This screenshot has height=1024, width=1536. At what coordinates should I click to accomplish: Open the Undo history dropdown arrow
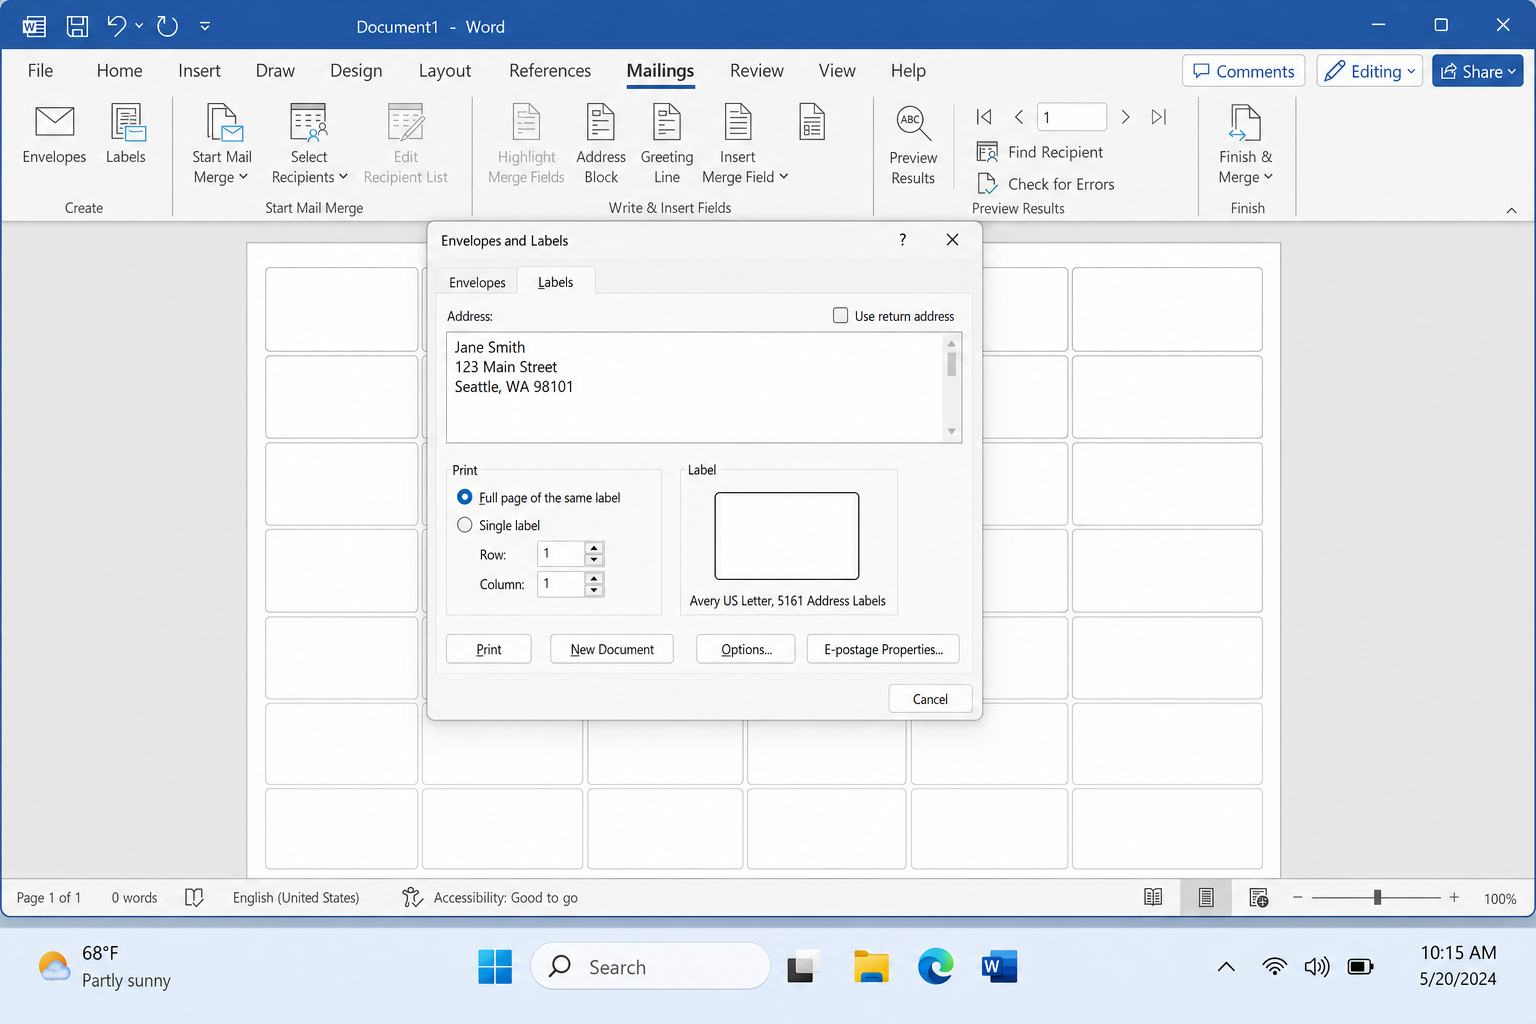pos(139,26)
